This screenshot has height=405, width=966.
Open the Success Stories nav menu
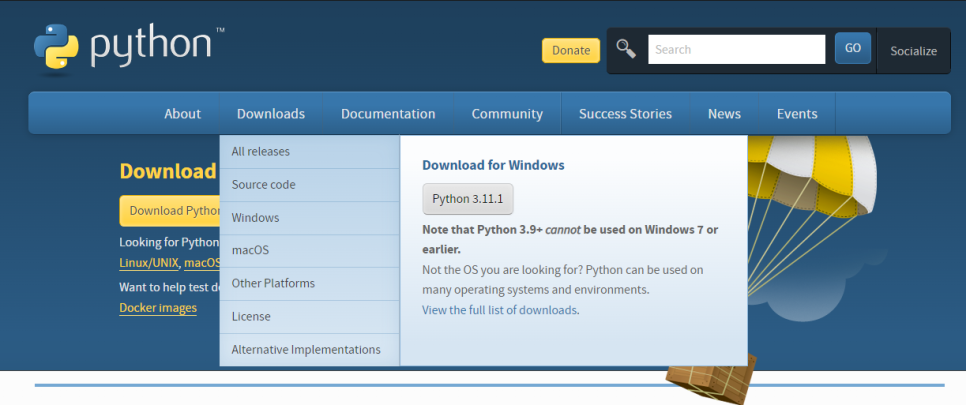(625, 113)
